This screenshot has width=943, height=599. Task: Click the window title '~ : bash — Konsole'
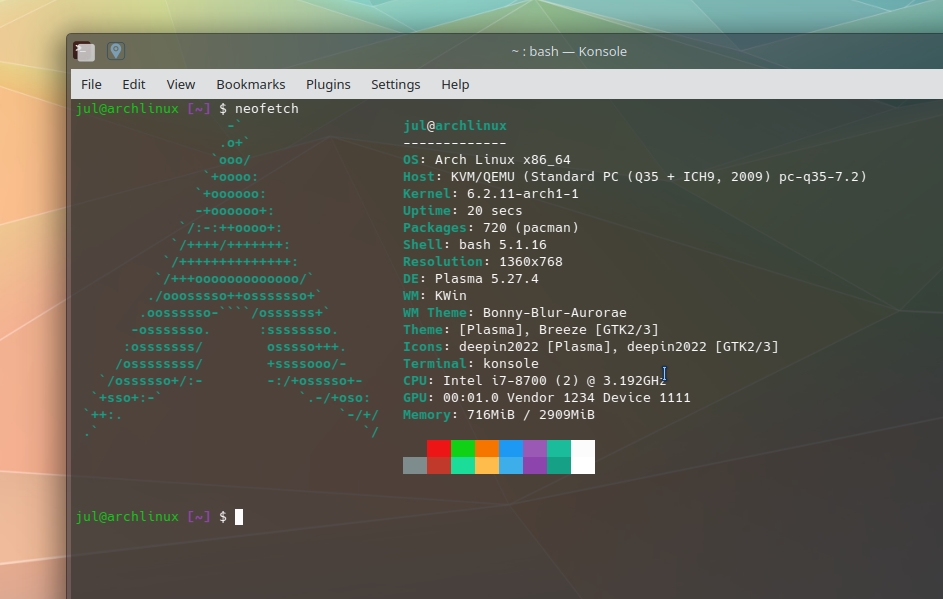[x=569, y=52]
